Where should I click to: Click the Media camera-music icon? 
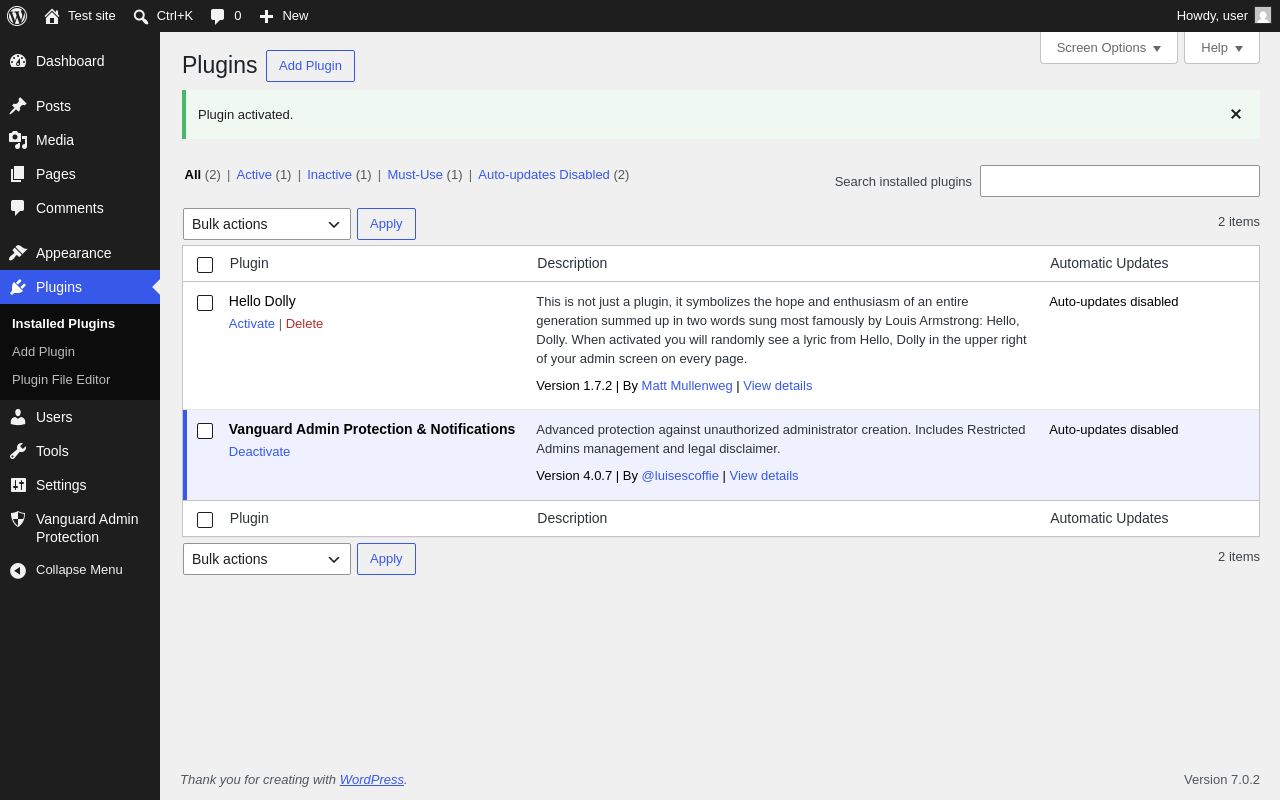[18, 140]
